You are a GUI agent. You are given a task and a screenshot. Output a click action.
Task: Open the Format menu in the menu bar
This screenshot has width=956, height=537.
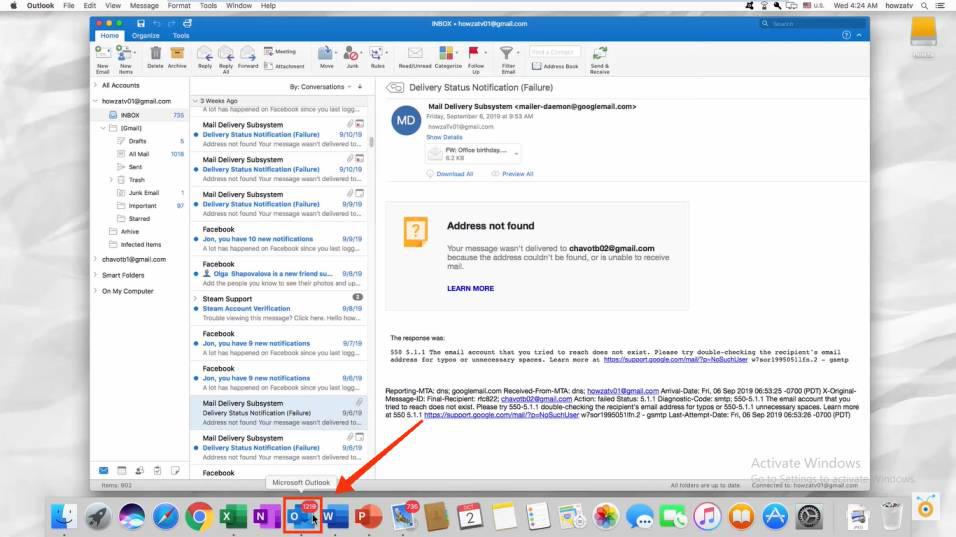[x=179, y=5]
